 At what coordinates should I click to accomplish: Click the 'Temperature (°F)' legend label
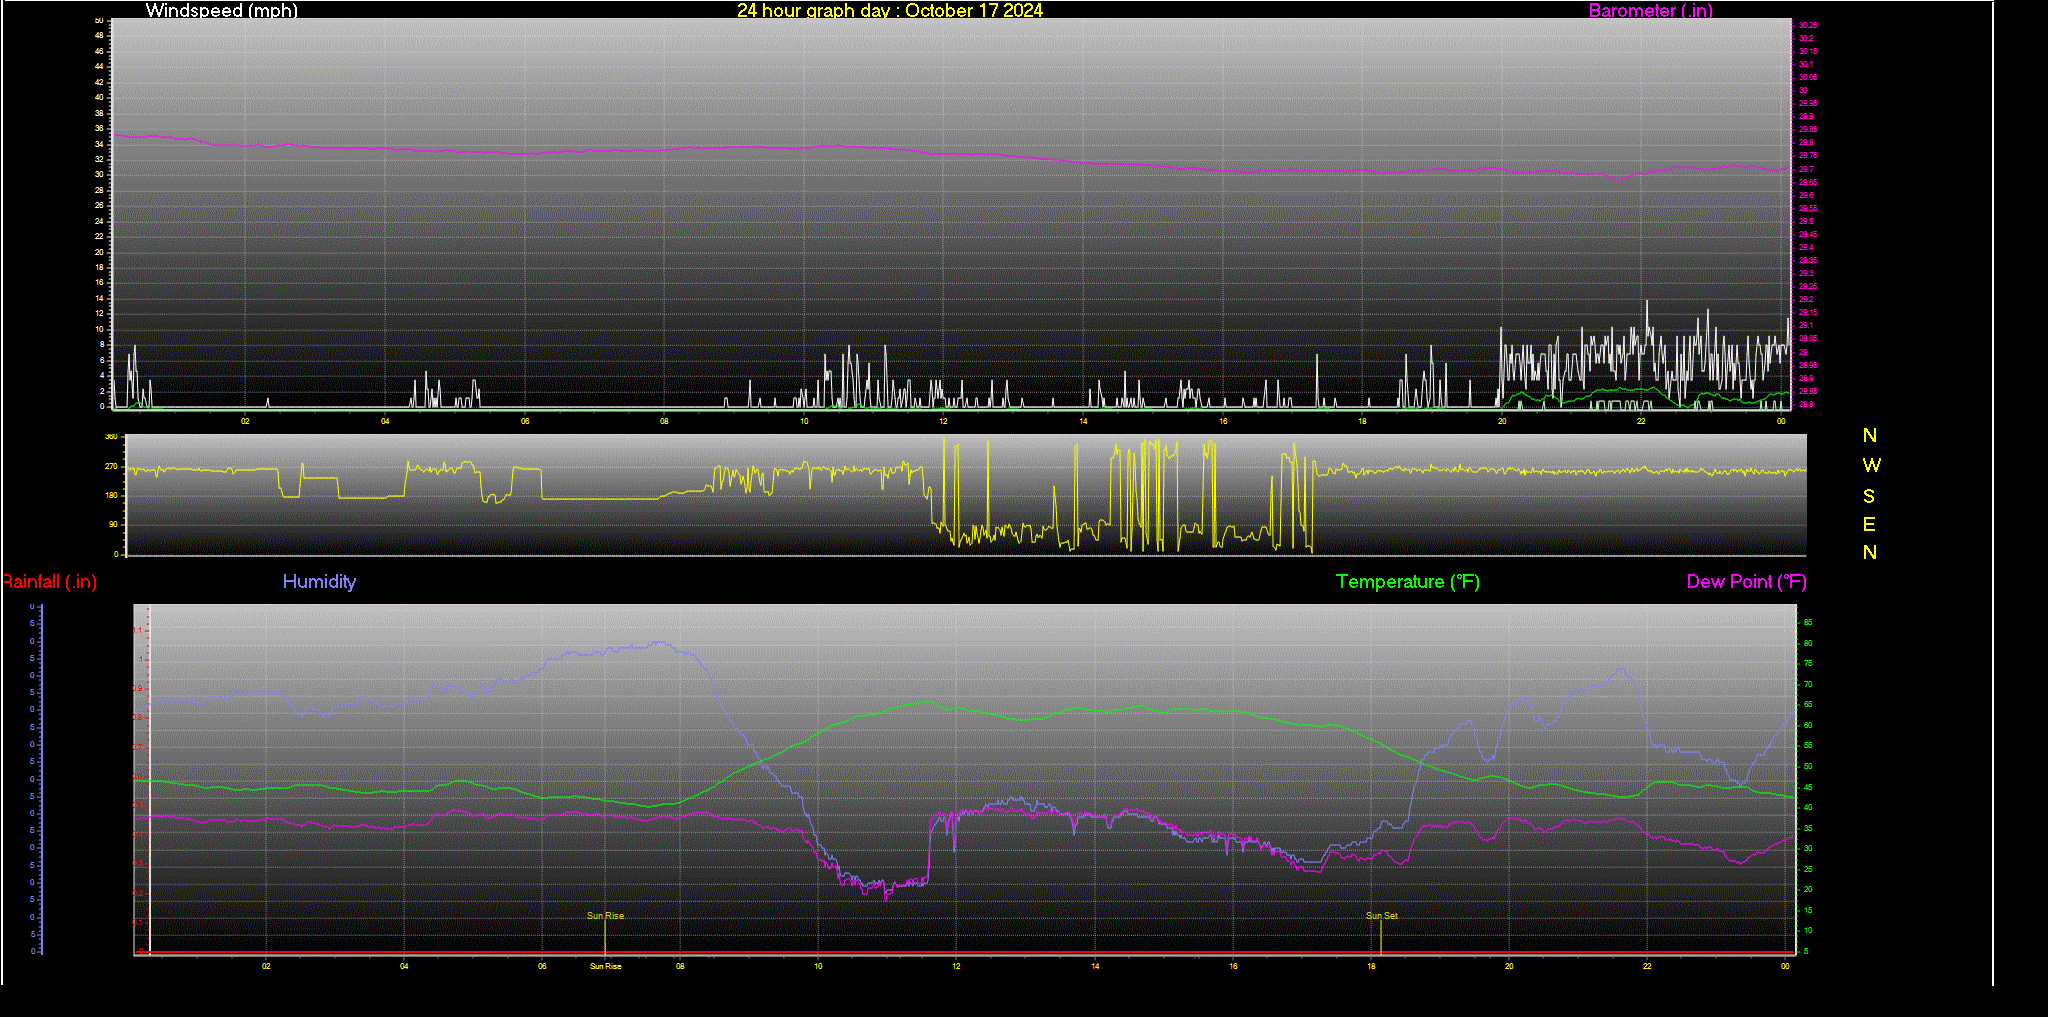coord(1408,581)
